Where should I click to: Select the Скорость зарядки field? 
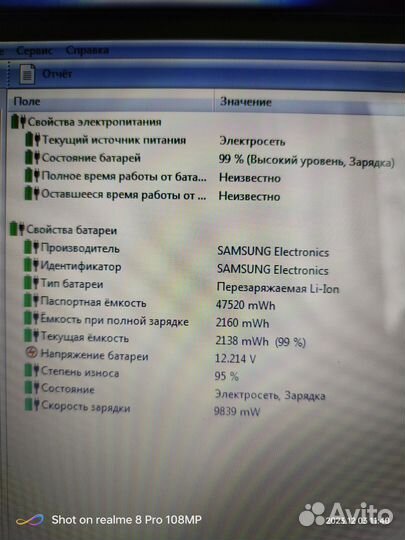click(x=85, y=407)
